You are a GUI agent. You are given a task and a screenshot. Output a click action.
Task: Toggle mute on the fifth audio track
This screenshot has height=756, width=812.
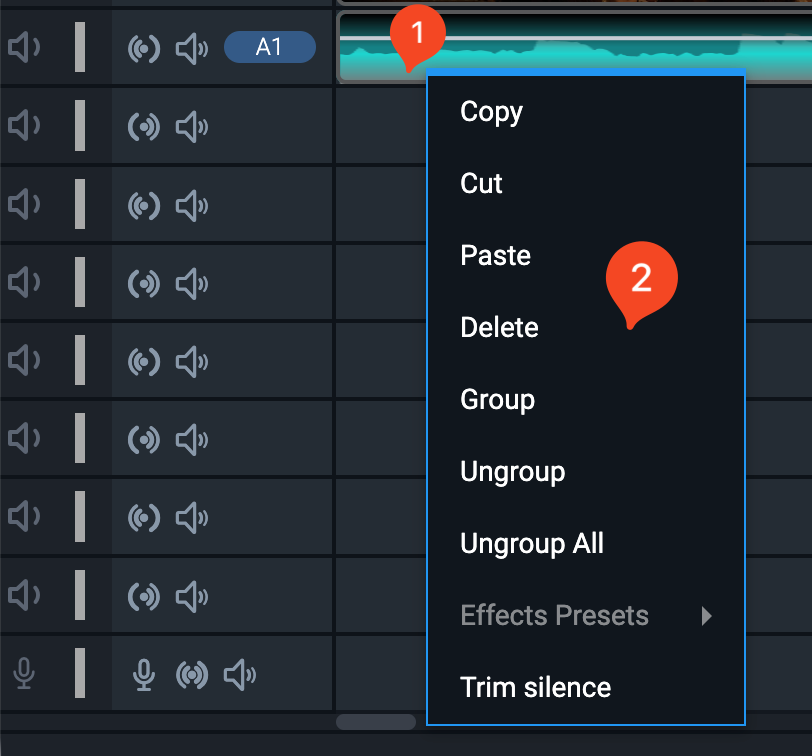tap(24, 360)
